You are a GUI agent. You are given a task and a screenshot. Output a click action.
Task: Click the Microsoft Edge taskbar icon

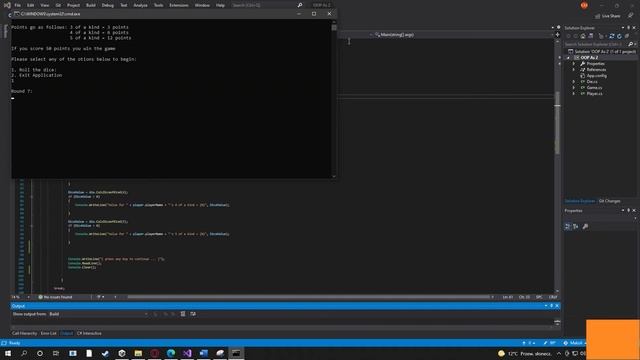[171, 353]
